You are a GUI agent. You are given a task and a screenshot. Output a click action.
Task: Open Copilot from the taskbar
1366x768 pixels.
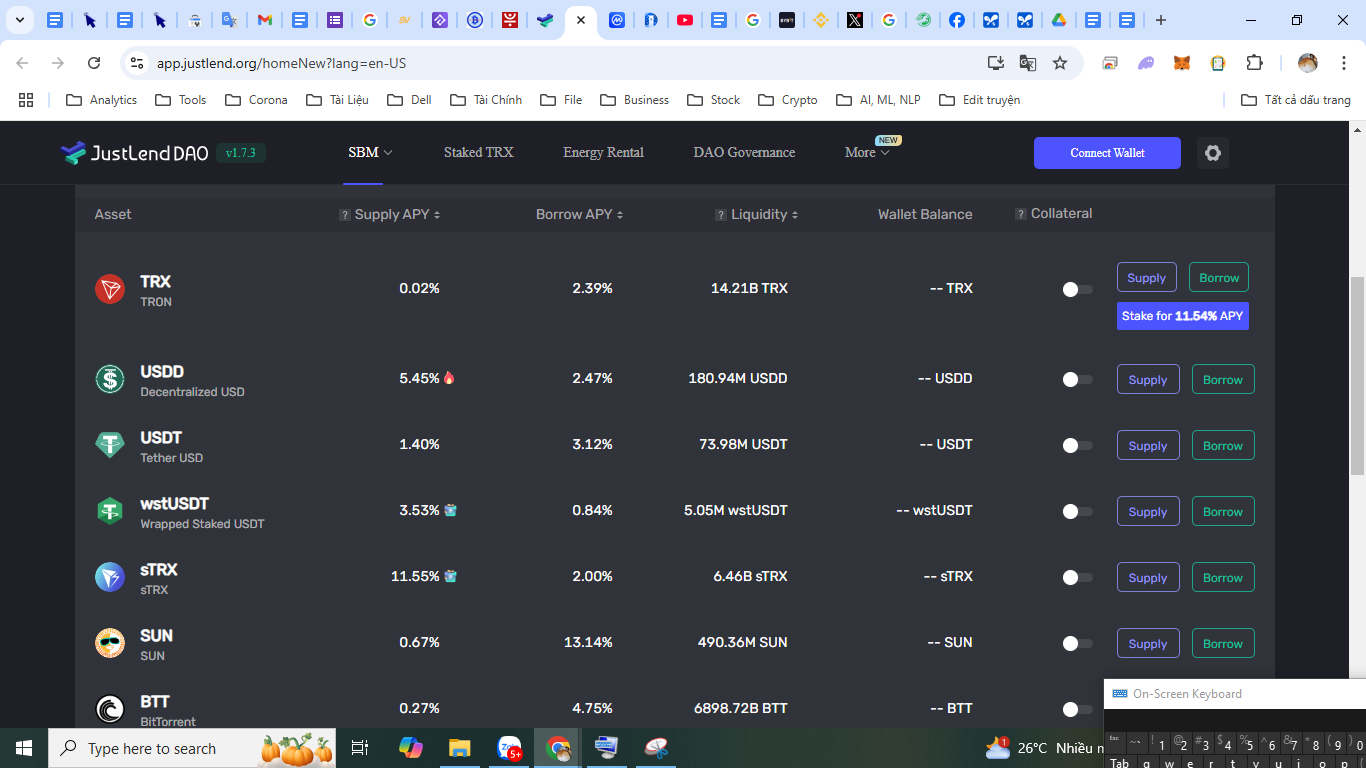410,748
